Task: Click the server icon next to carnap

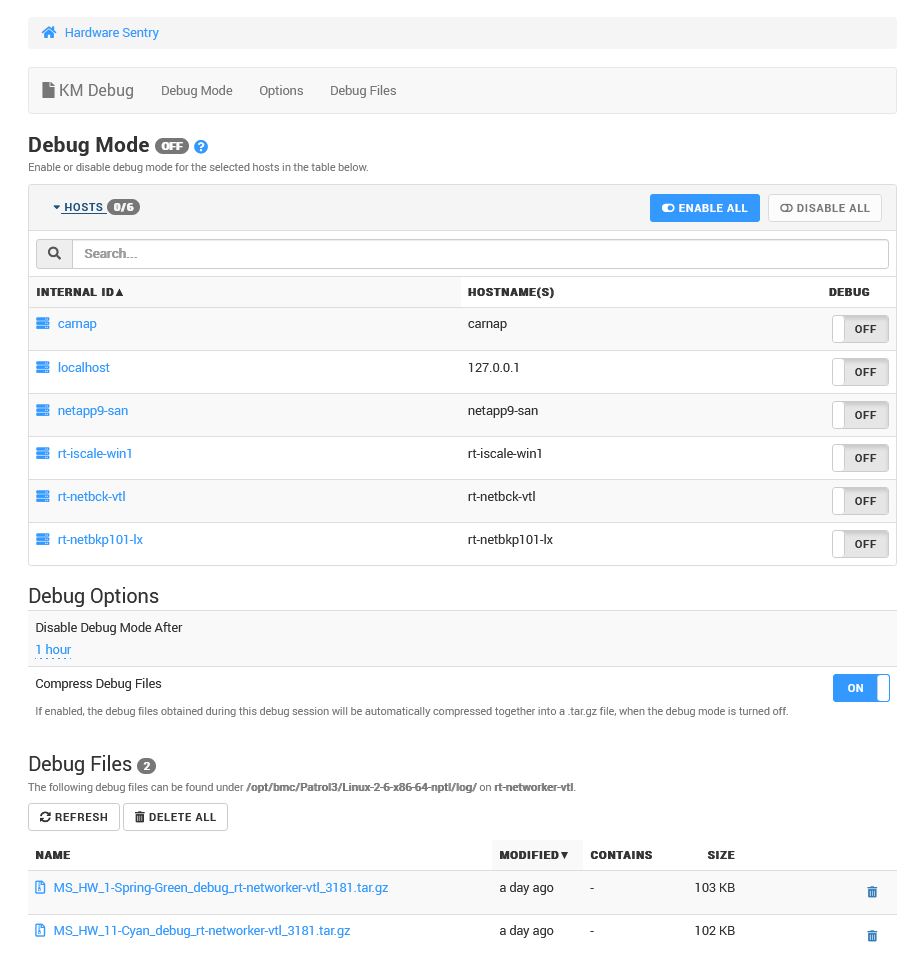Action: pos(43,324)
